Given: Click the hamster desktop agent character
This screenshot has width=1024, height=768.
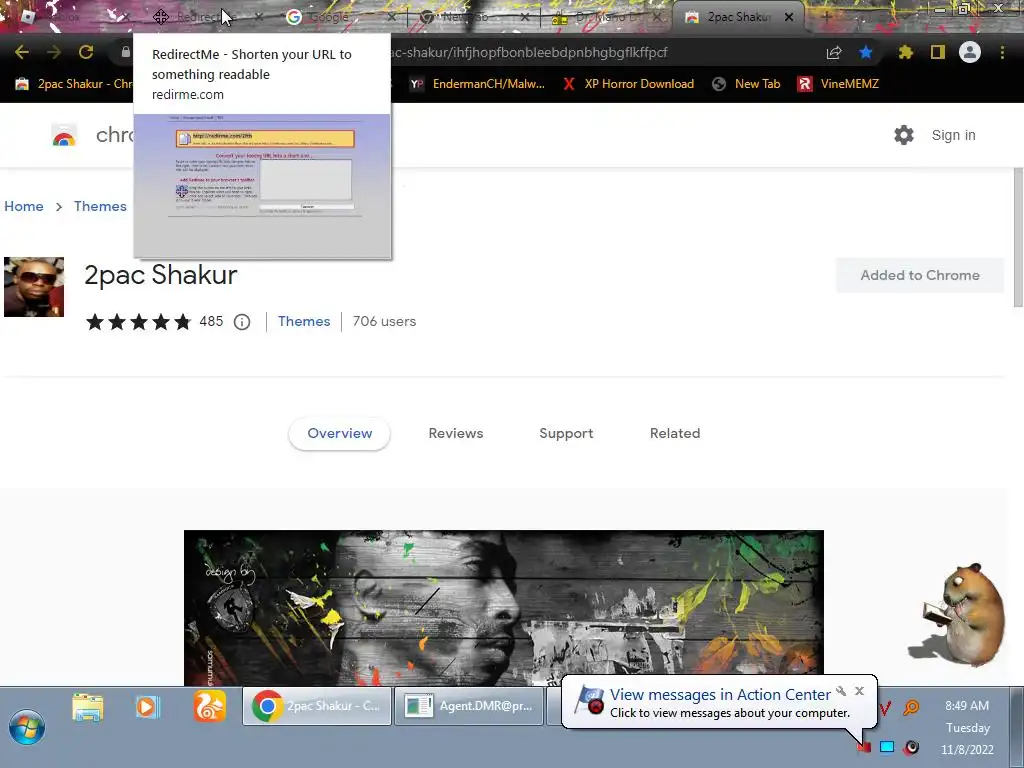Looking at the screenshot, I should tap(957, 616).
